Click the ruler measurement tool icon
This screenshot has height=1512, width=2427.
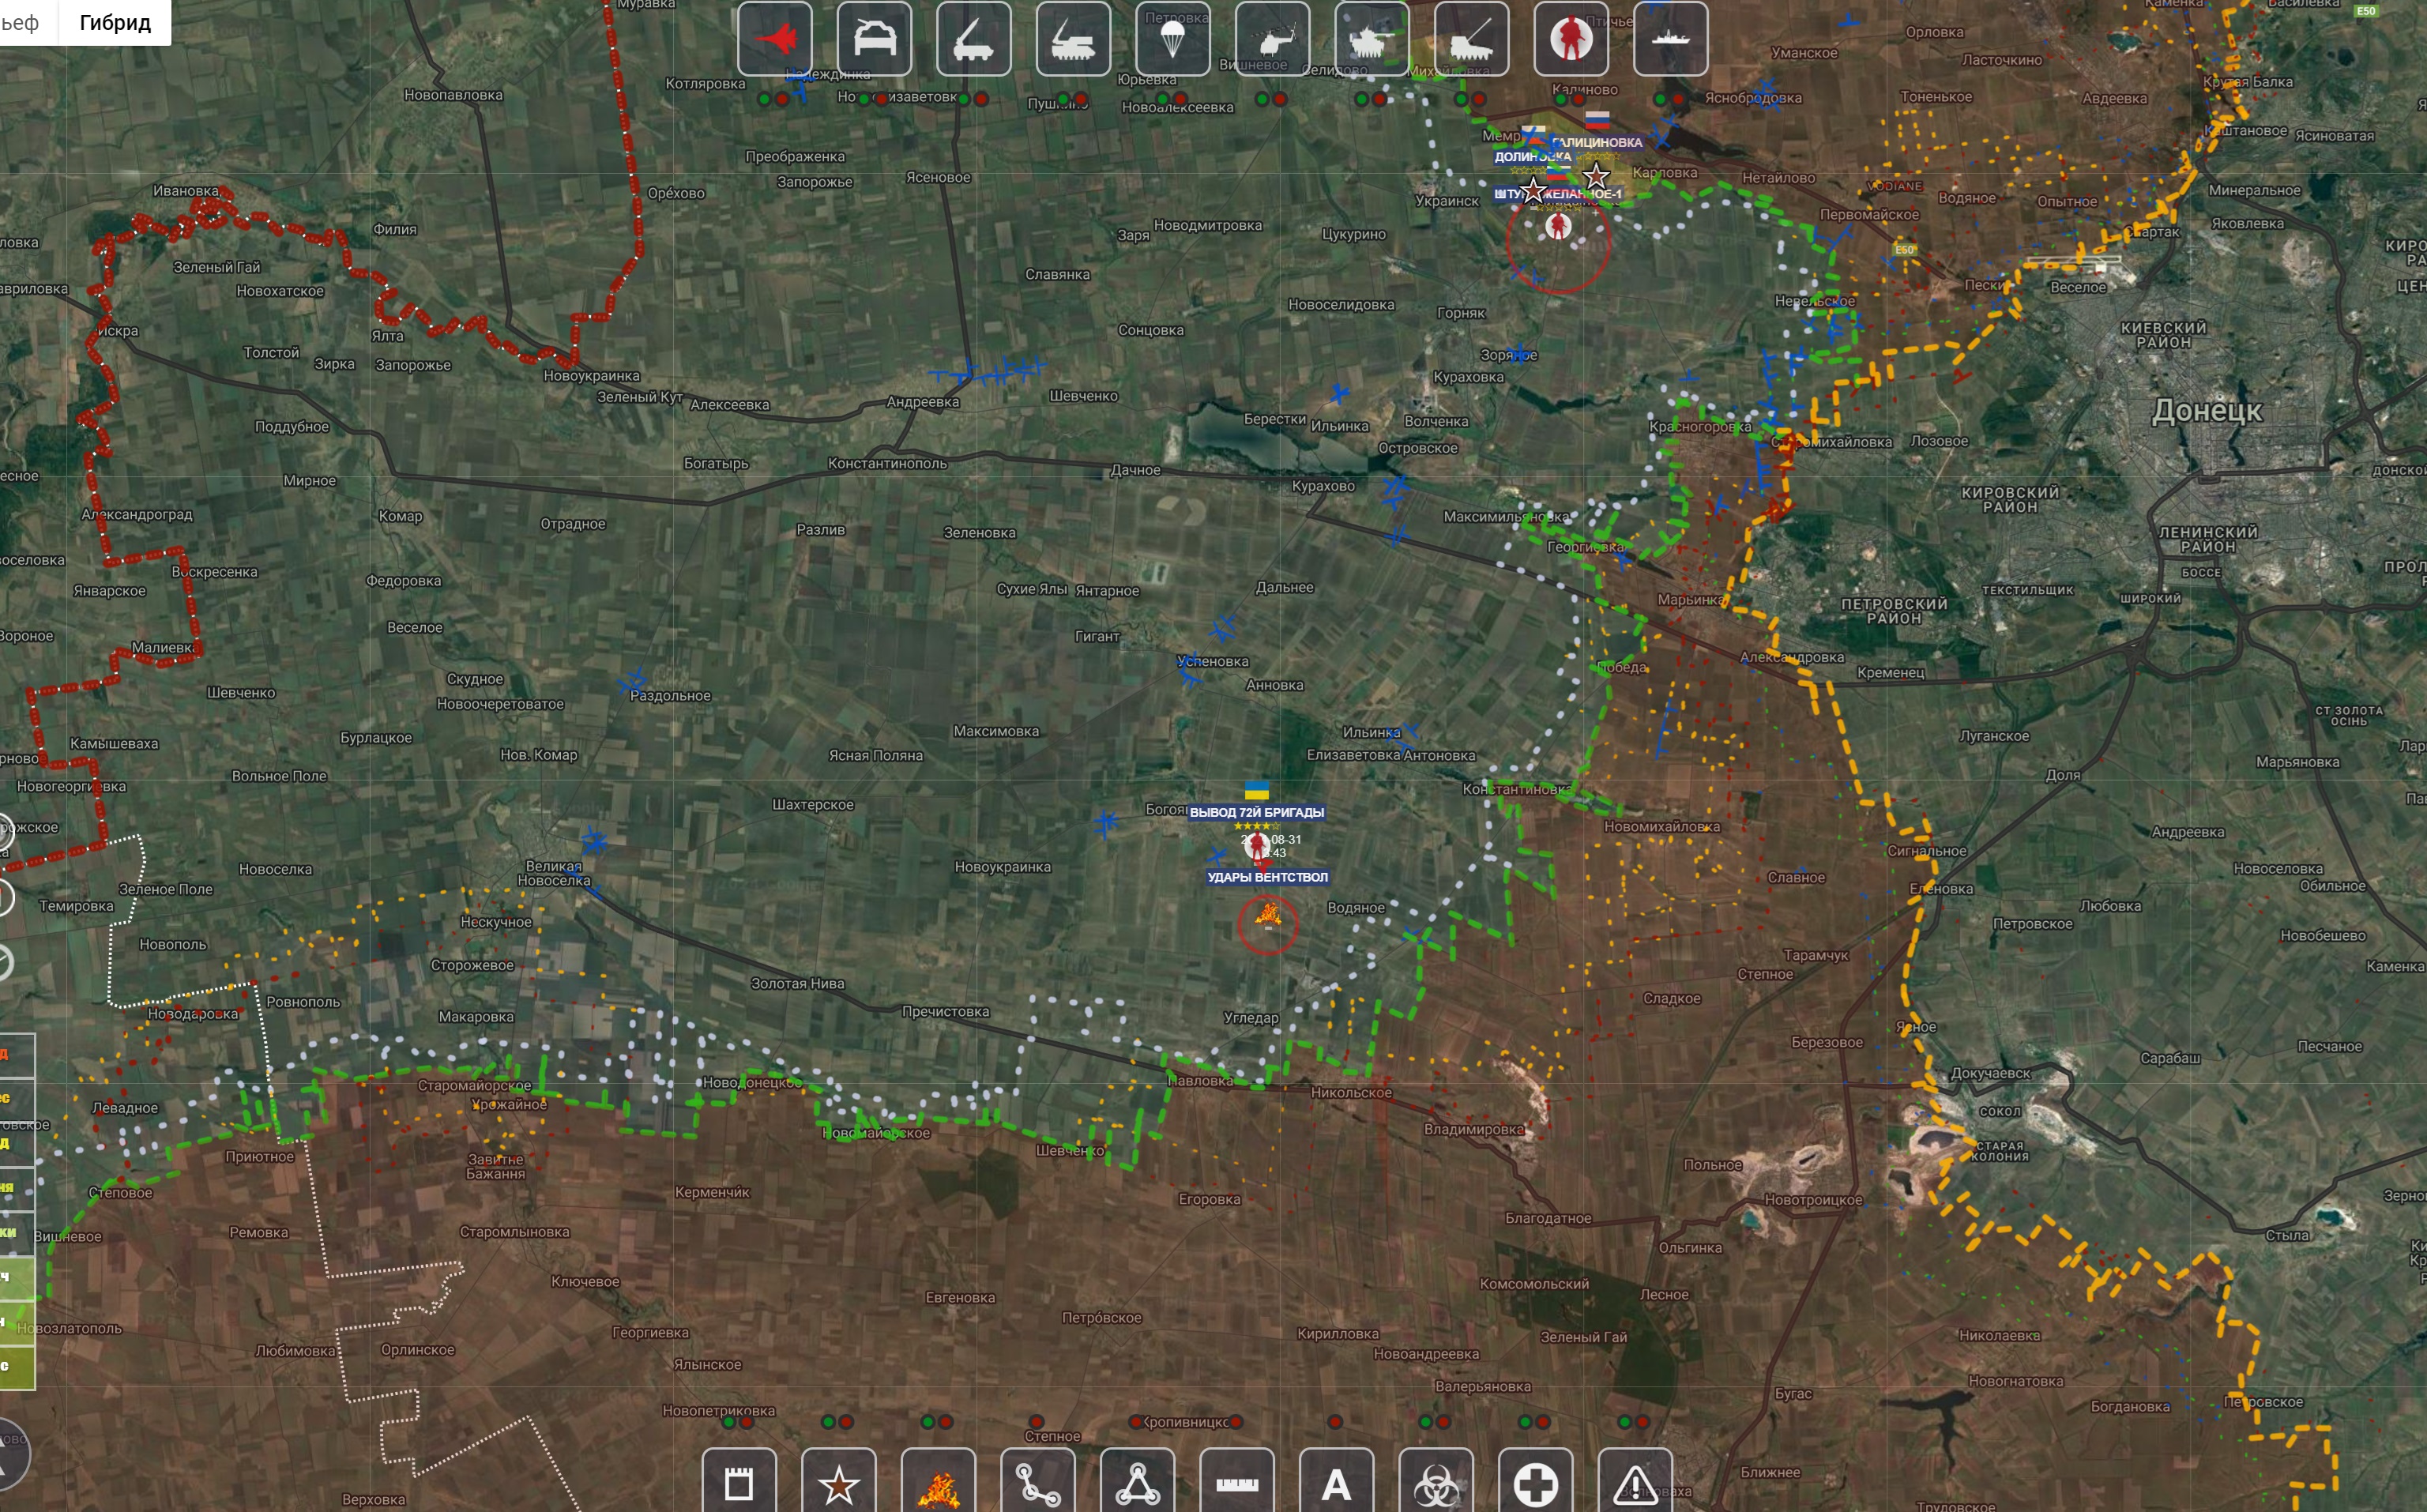[x=1237, y=1484]
